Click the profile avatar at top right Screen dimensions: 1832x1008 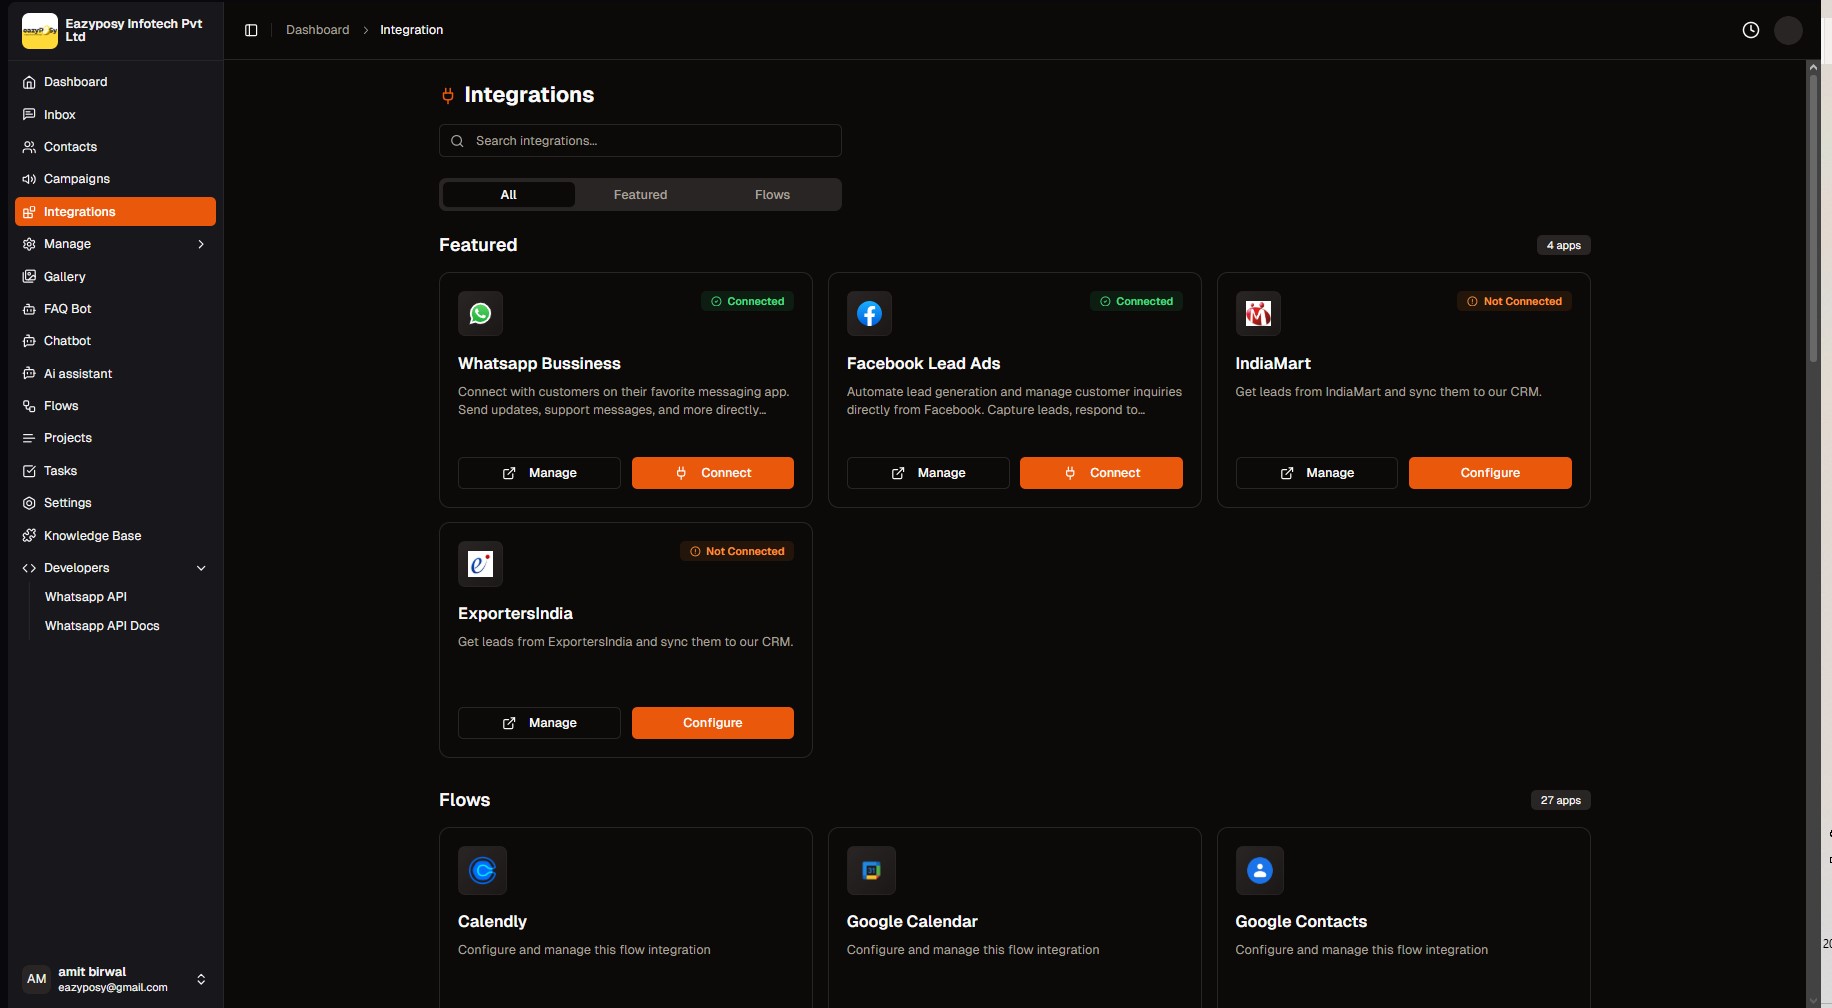tap(1788, 30)
